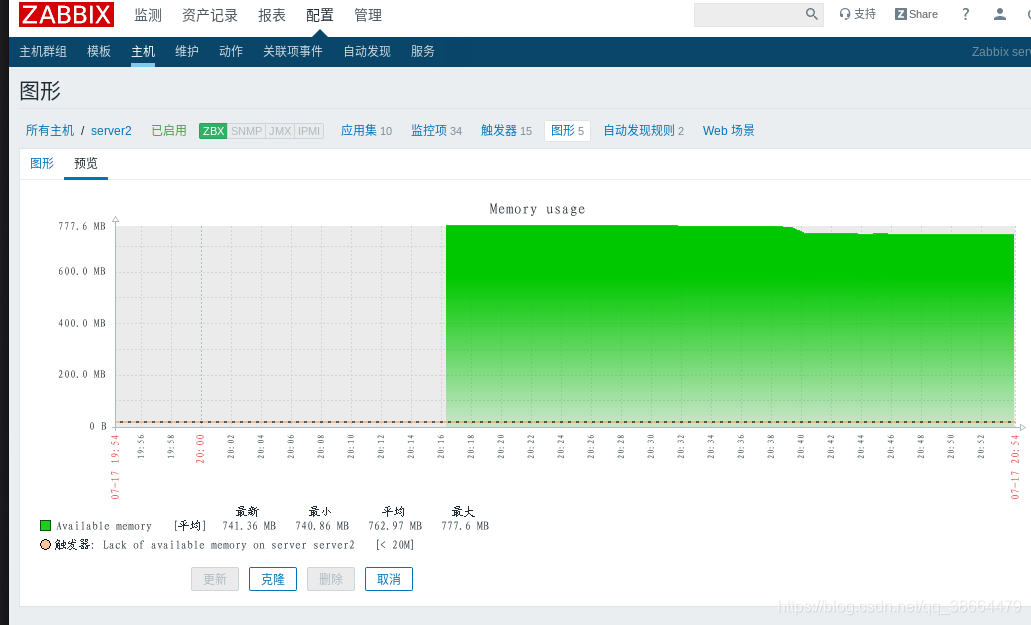Click the green memory graph area

(x=730, y=325)
